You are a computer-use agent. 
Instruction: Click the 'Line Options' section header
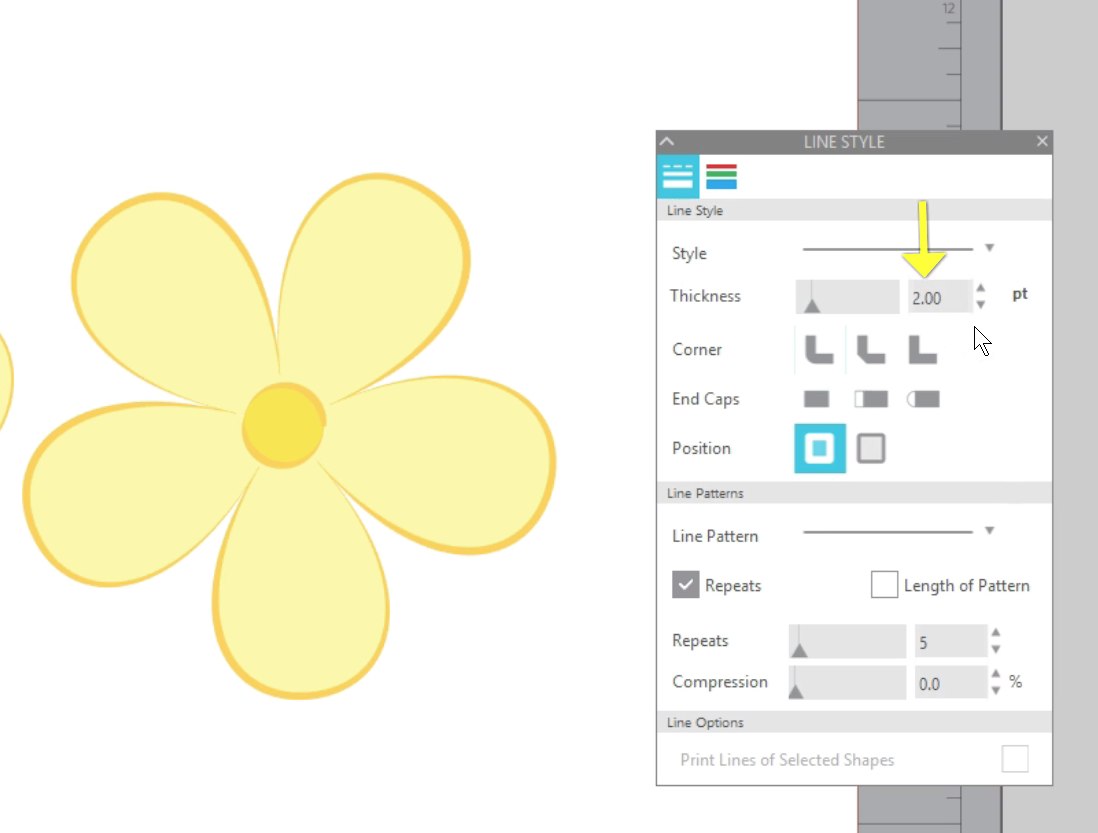tap(854, 722)
